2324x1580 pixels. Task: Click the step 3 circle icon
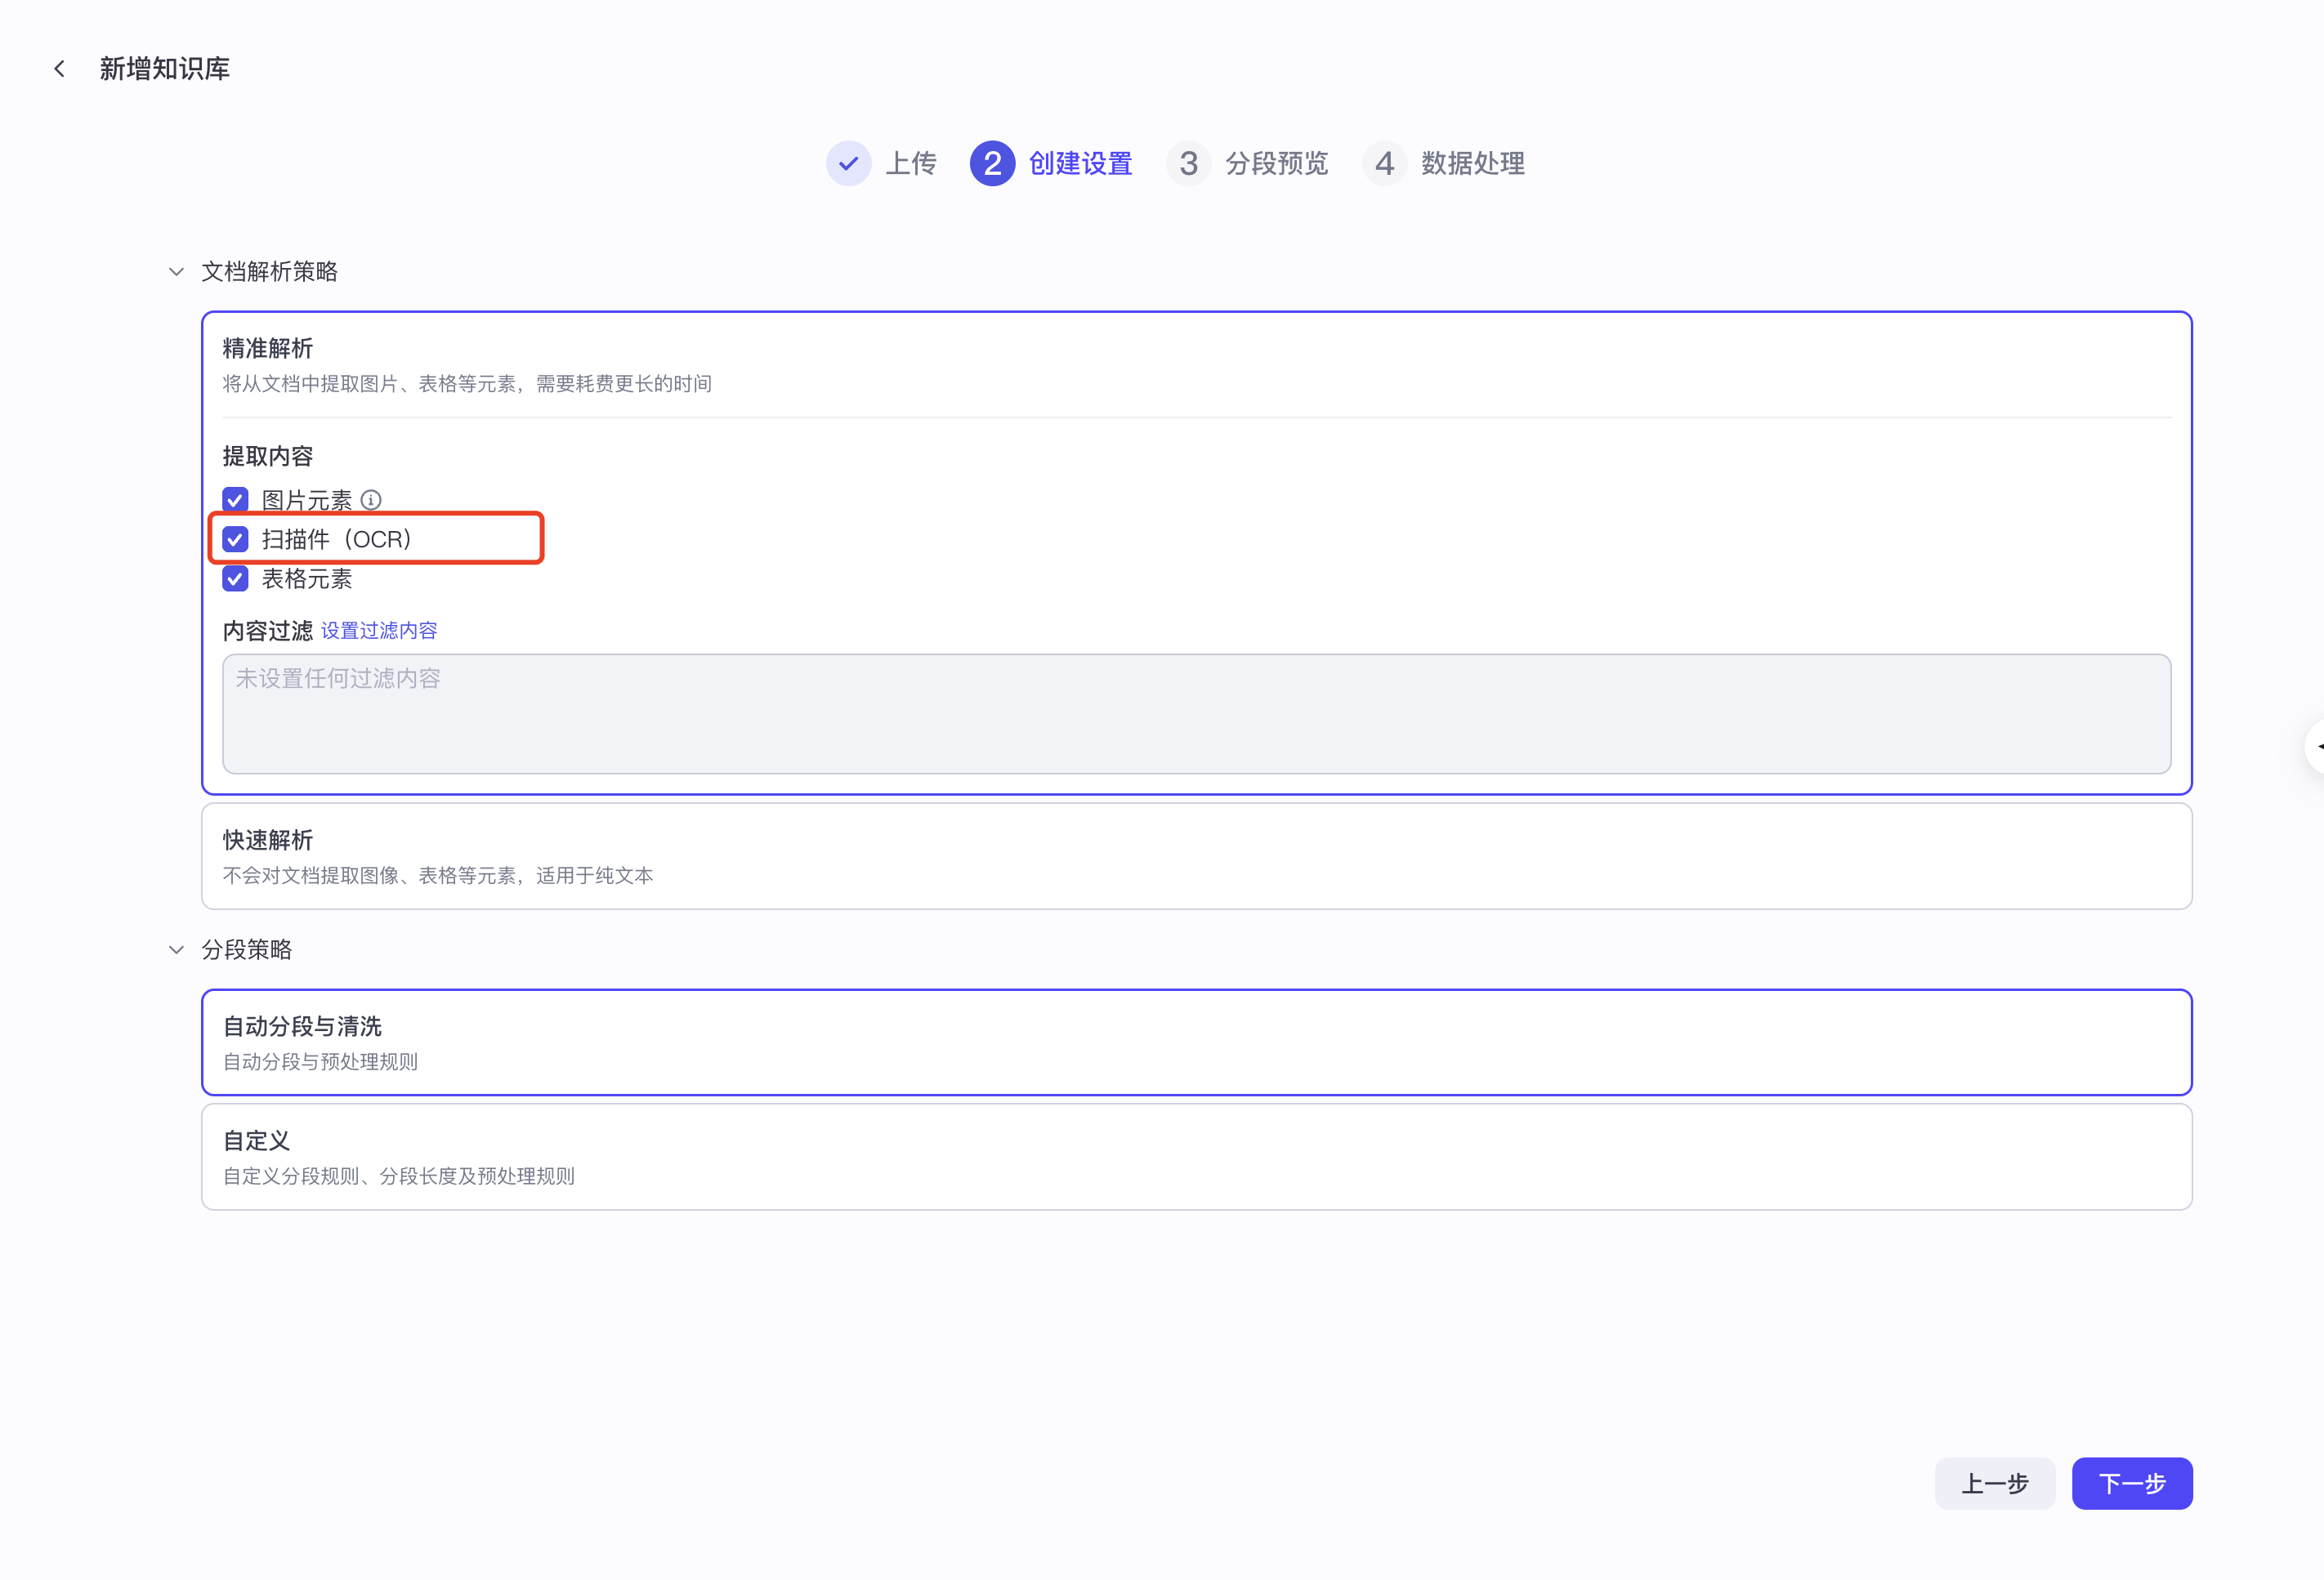click(x=1188, y=163)
